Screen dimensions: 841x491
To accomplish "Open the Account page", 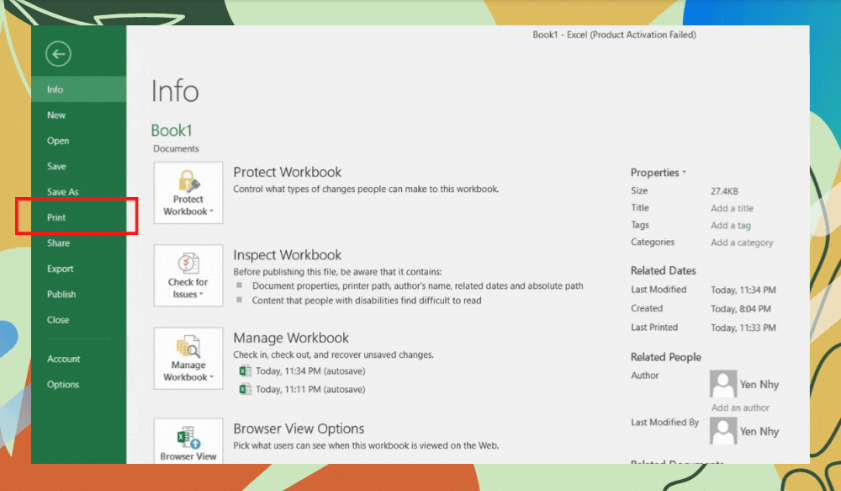I will [64, 359].
